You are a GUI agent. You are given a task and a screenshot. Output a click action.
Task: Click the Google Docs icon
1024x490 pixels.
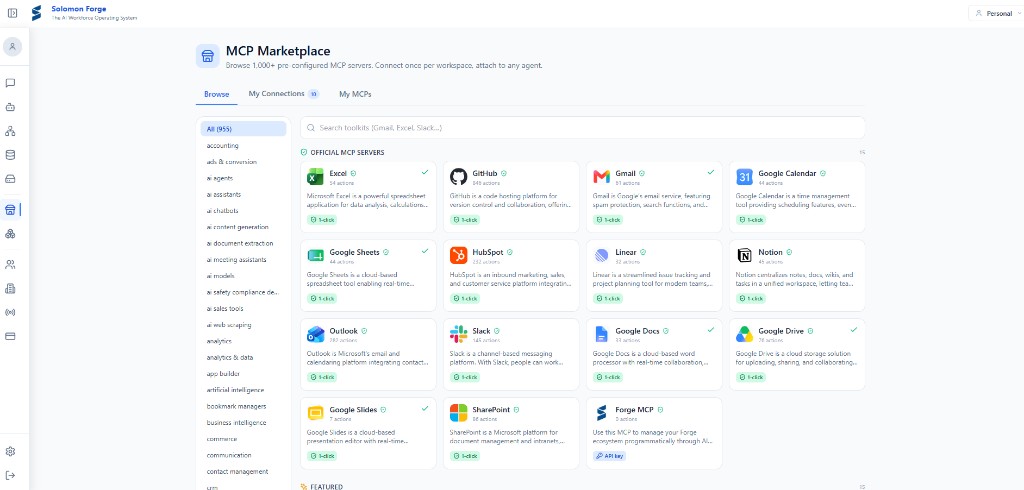tap(601, 334)
